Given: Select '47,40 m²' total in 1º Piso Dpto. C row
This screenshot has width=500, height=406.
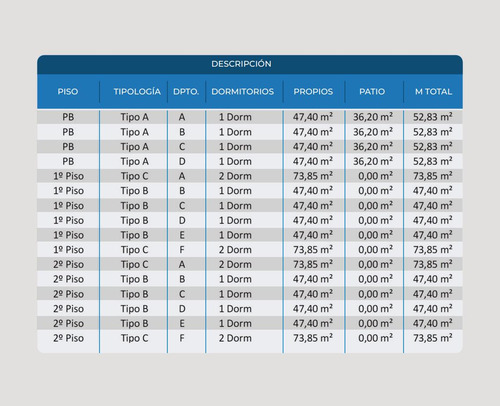Looking at the screenshot, I should coord(433,206).
